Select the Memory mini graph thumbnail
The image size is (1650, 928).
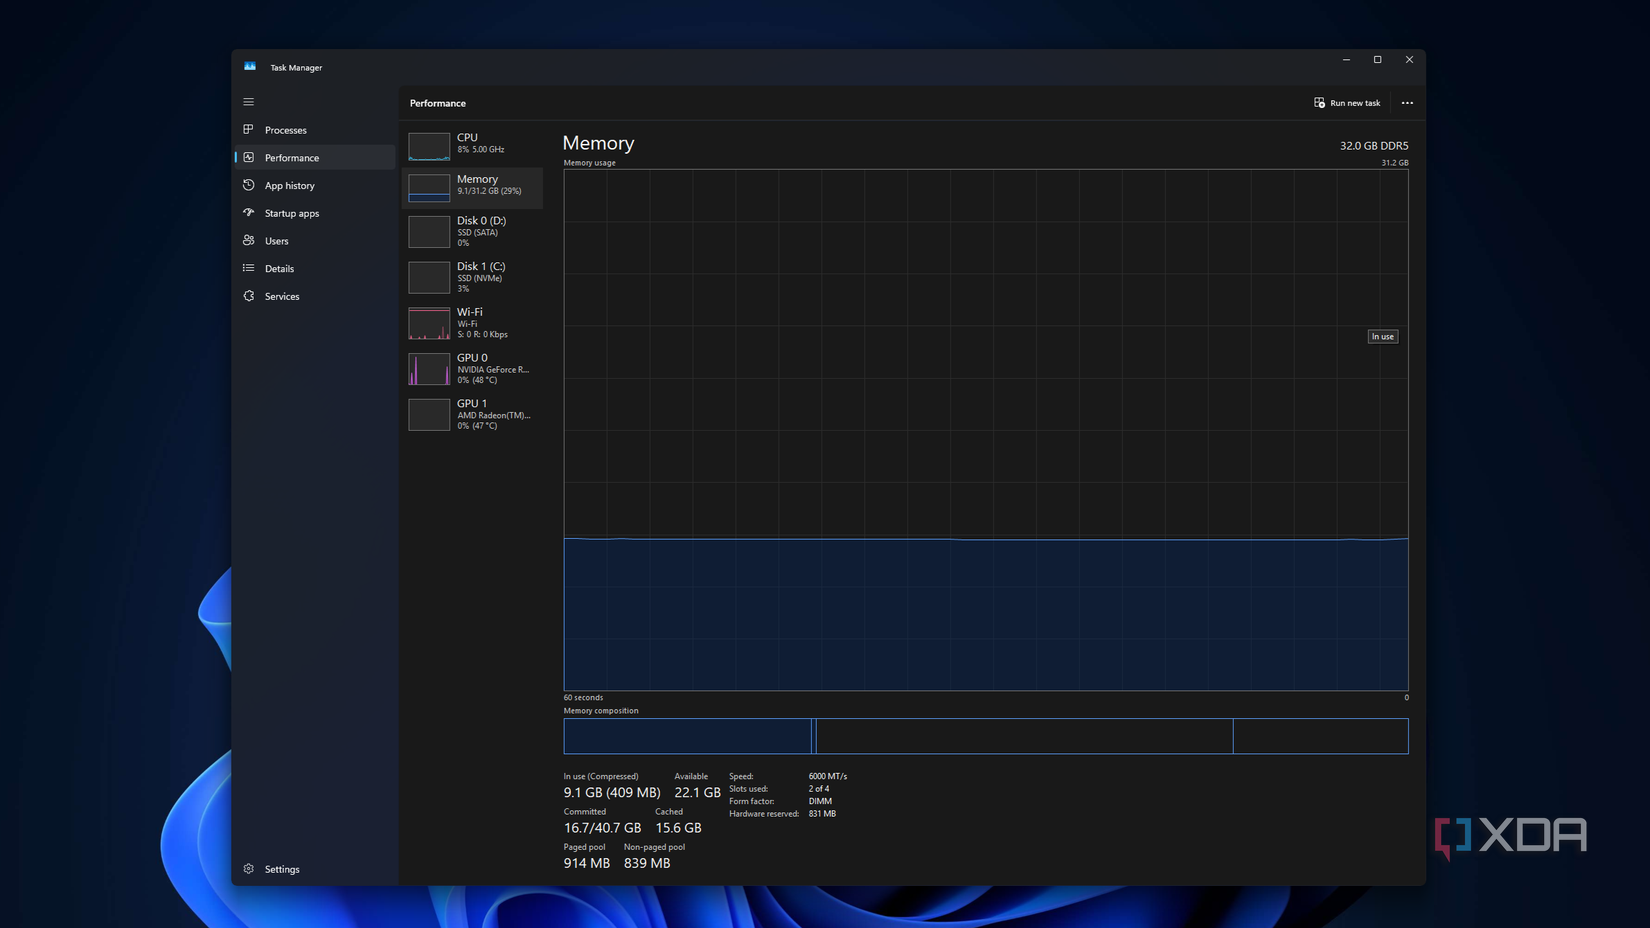[429, 188]
